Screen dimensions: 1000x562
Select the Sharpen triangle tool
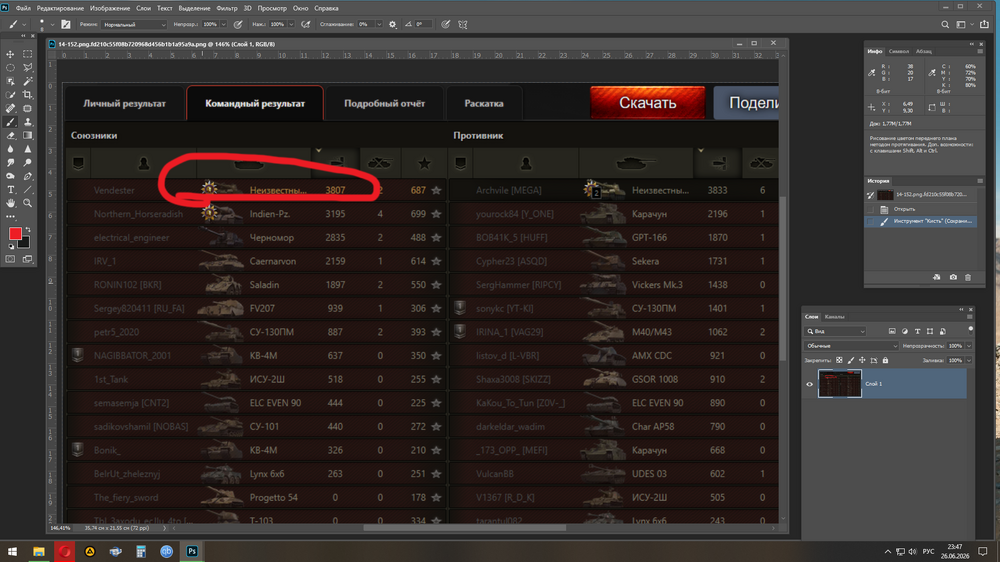[27, 149]
